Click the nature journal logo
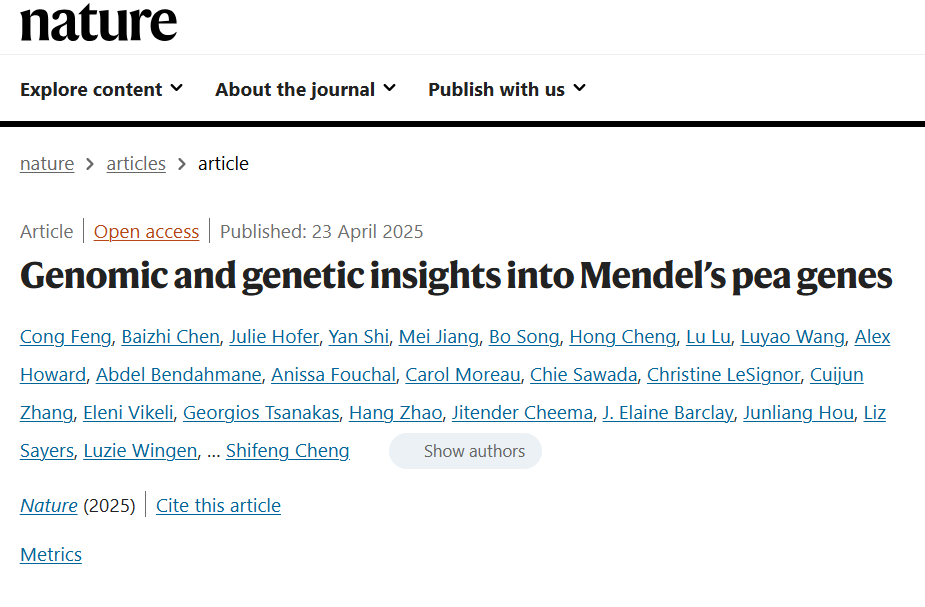Screen dimensions: 925x607 click(98, 22)
